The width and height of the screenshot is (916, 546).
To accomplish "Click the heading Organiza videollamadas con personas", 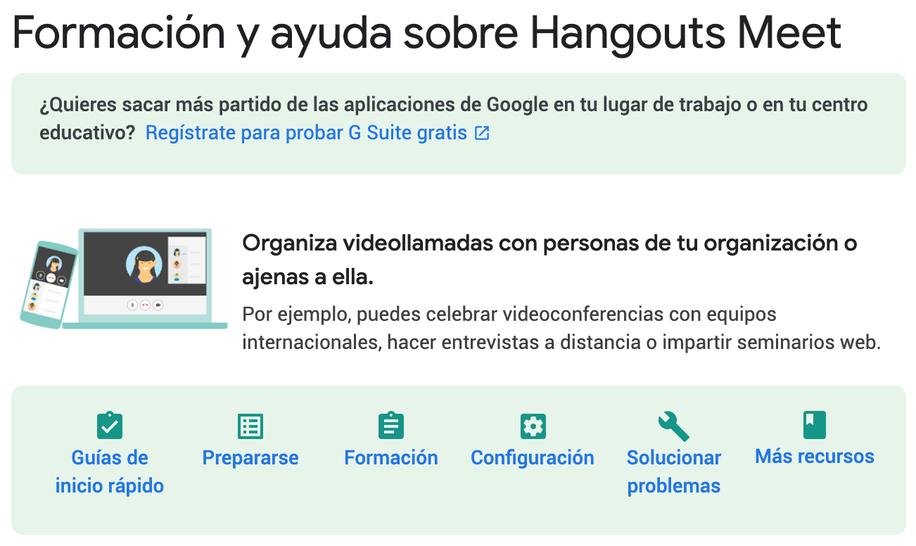I will (x=549, y=260).
